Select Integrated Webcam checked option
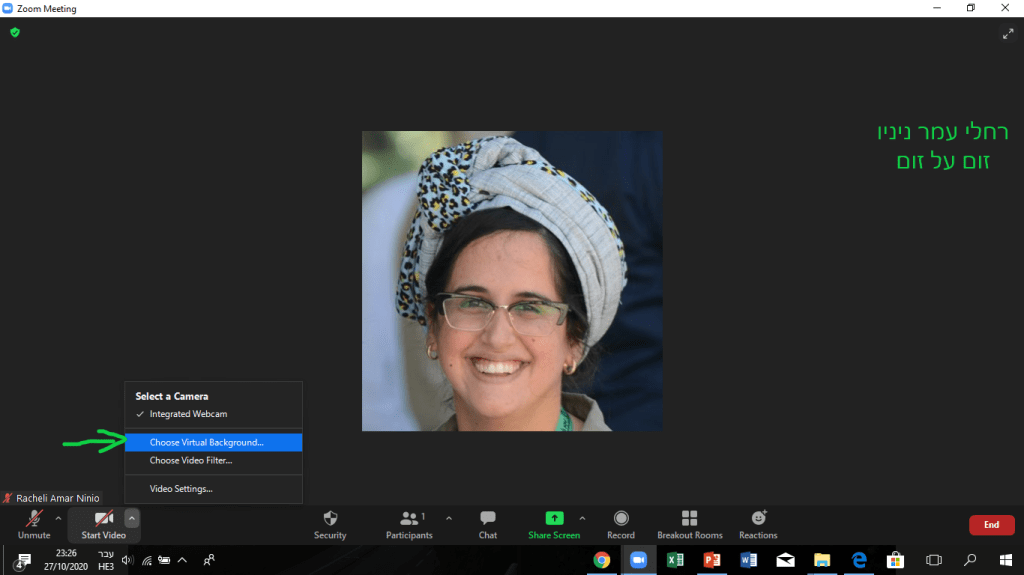 coord(188,414)
